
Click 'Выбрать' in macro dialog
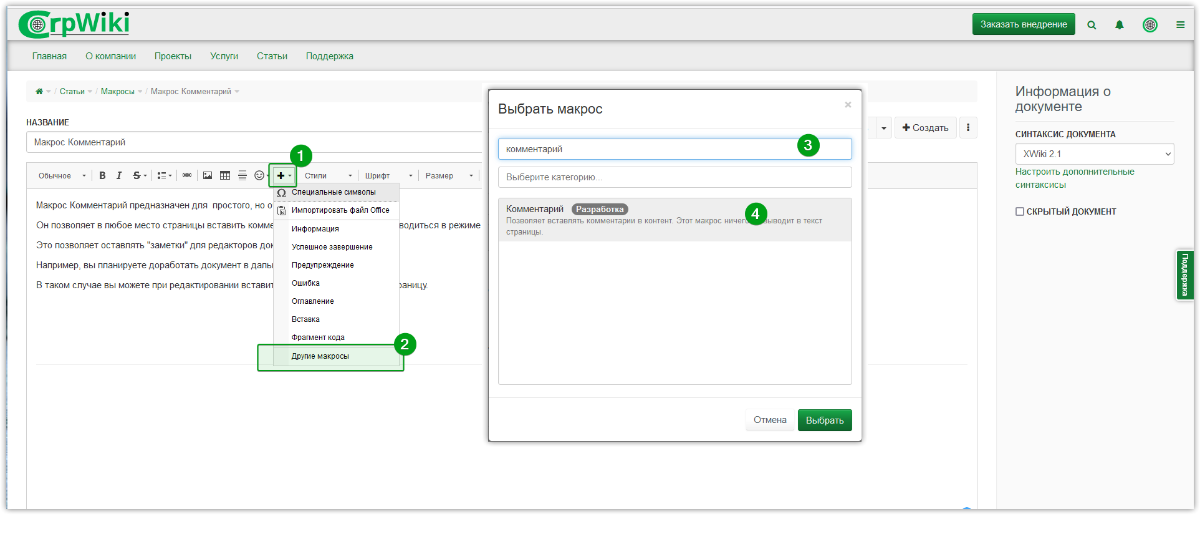coord(825,420)
